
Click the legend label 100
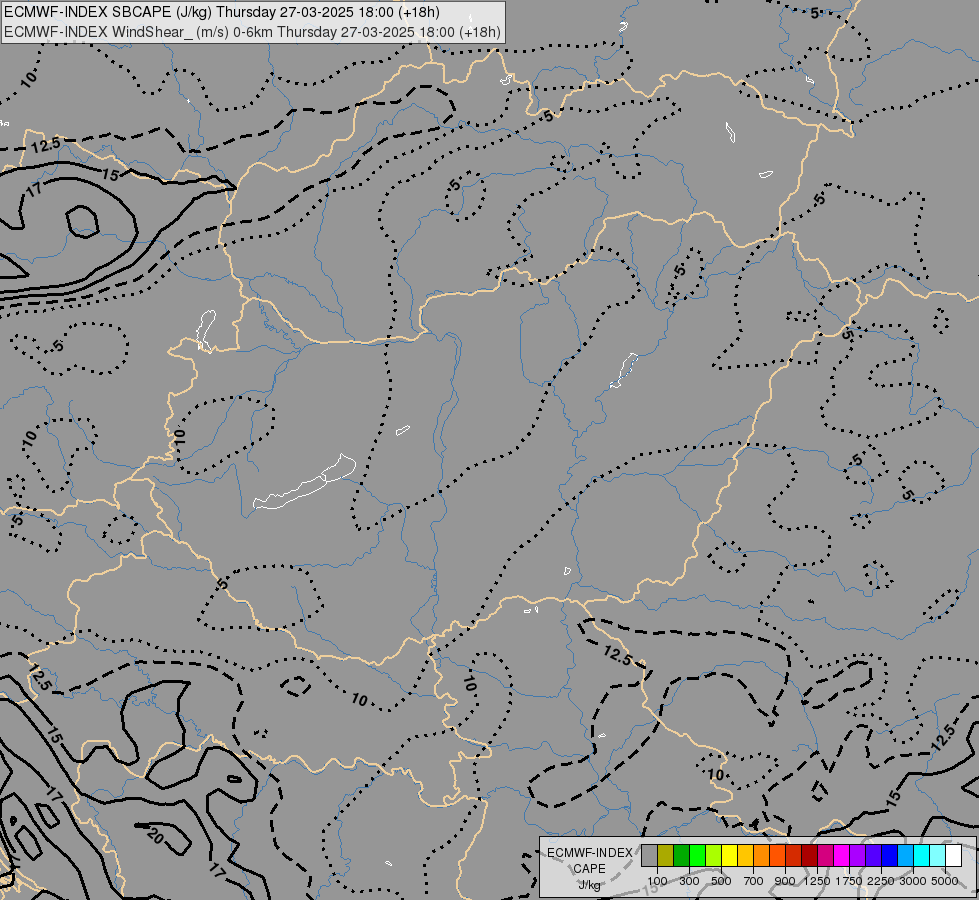coord(657,881)
